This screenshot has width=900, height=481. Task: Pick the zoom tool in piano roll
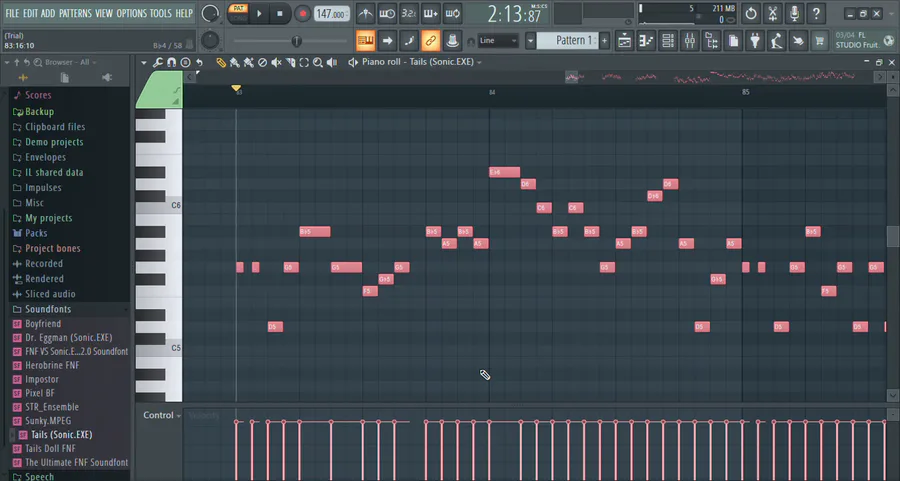point(318,62)
